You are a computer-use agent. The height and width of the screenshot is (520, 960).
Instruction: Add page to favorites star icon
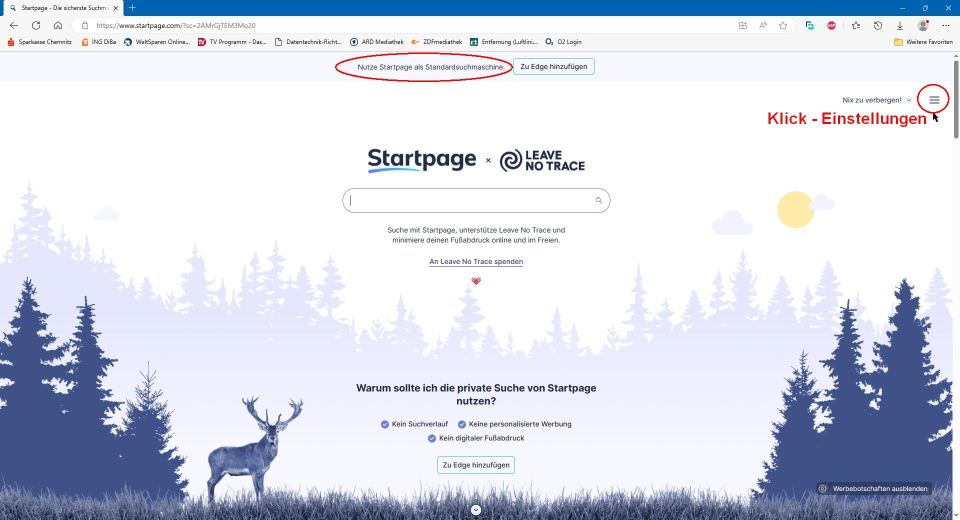pos(783,26)
